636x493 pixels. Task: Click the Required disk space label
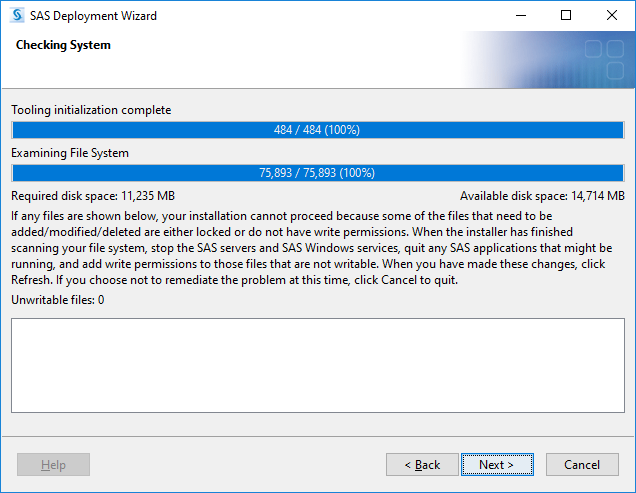(x=93, y=196)
